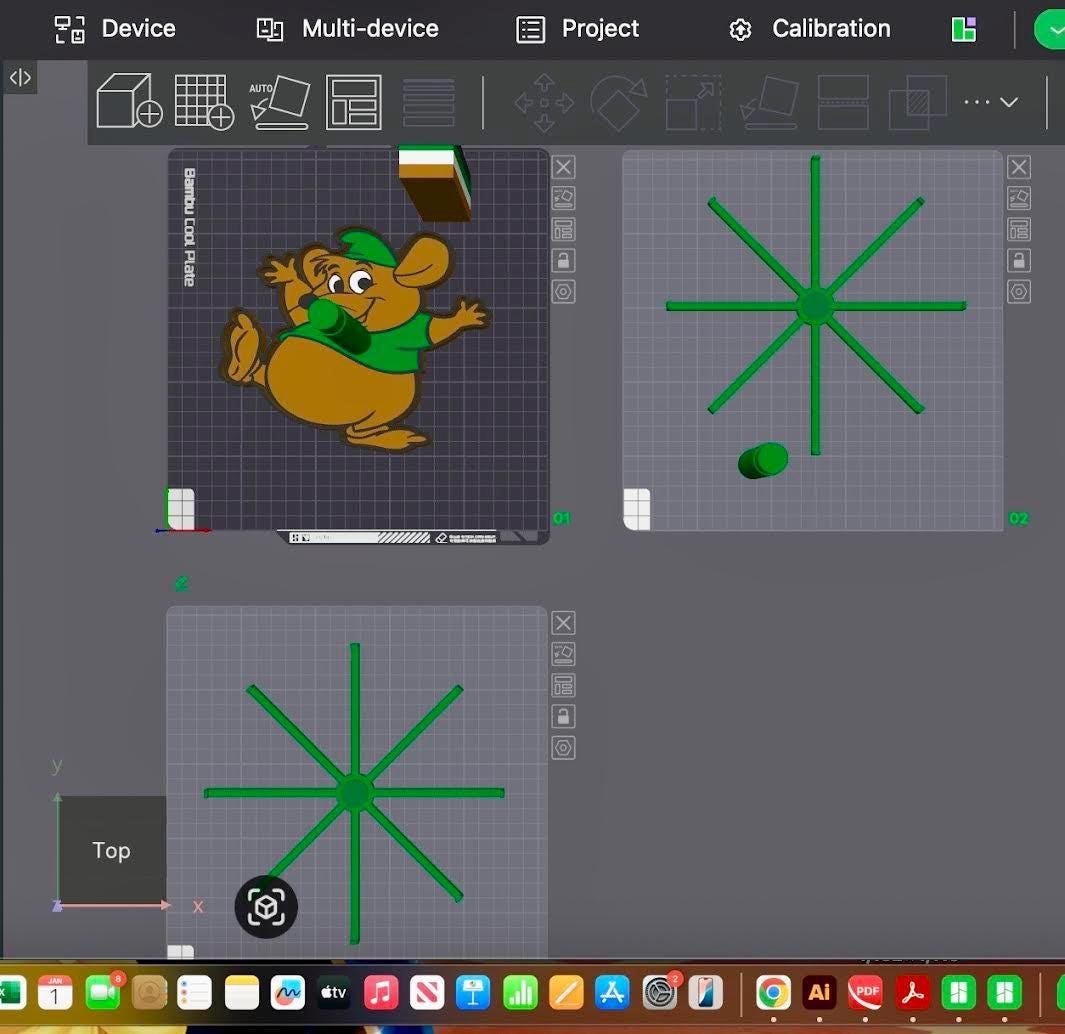This screenshot has width=1065, height=1034.
Task: Open FaceTime from the dock
Action: click(x=103, y=993)
